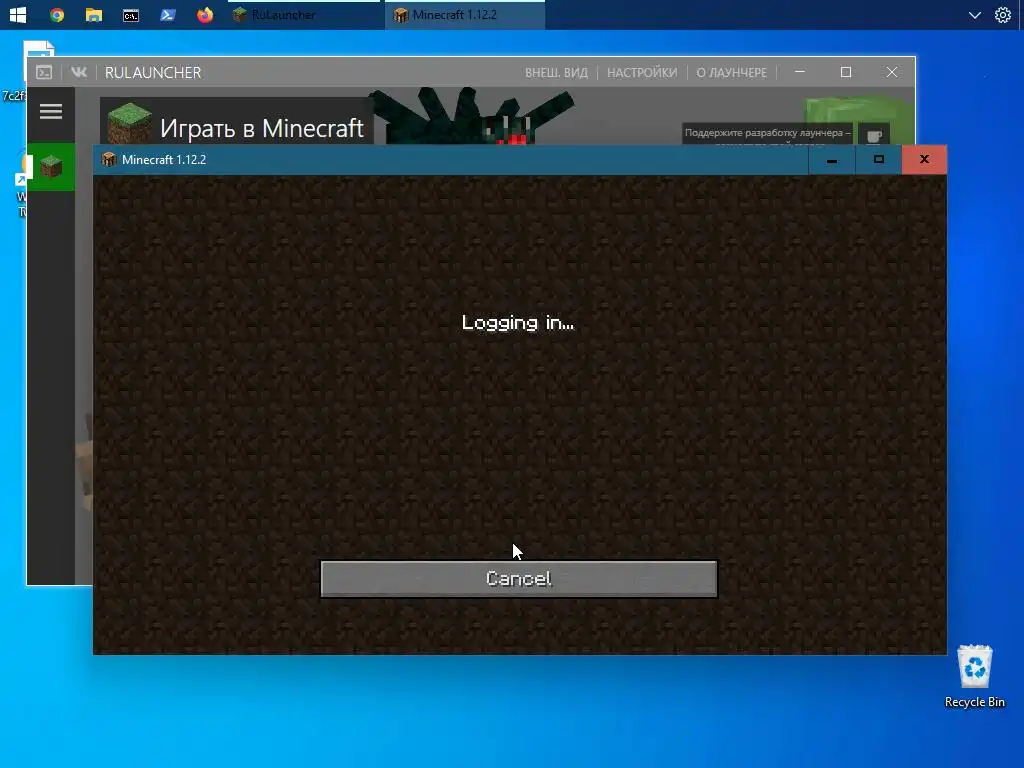Viewport: 1024px width, 768px height.
Task: Launch Firefox from the taskbar
Action: 205,14
